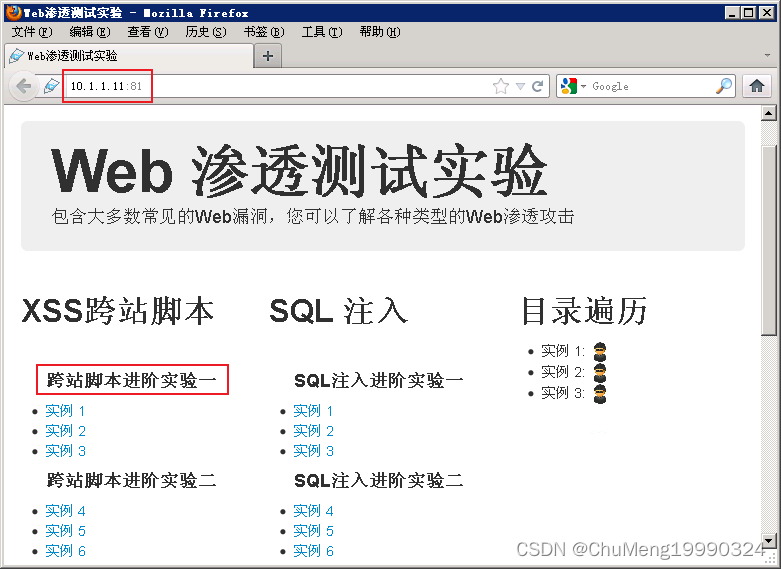Screen dimensions: 781x569
Task: Click the page favicon on the tab
Action: pyautogui.click(x=16, y=56)
